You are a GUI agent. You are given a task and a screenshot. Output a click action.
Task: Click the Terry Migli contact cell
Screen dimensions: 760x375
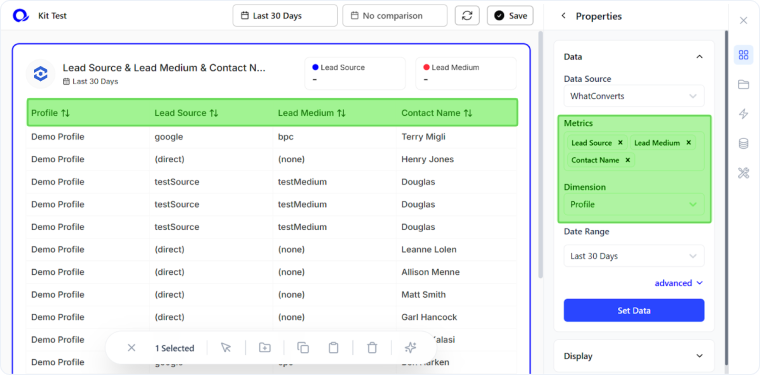pyautogui.click(x=423, y=137)
